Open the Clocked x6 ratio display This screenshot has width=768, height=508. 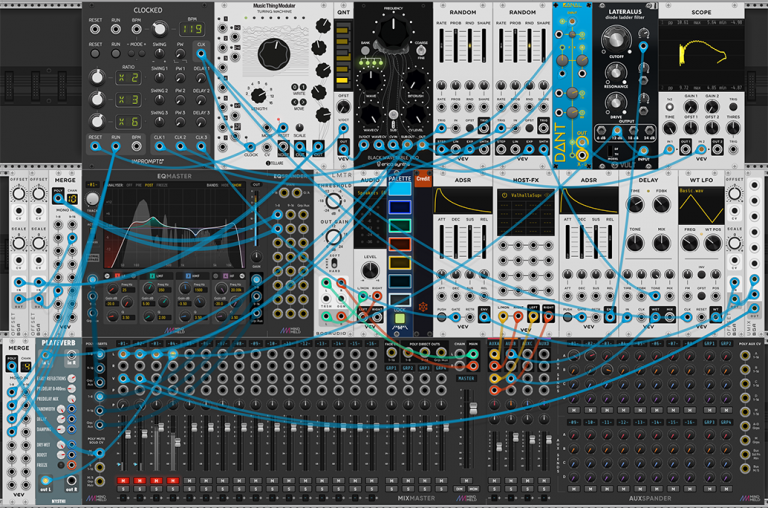(128, 121)
